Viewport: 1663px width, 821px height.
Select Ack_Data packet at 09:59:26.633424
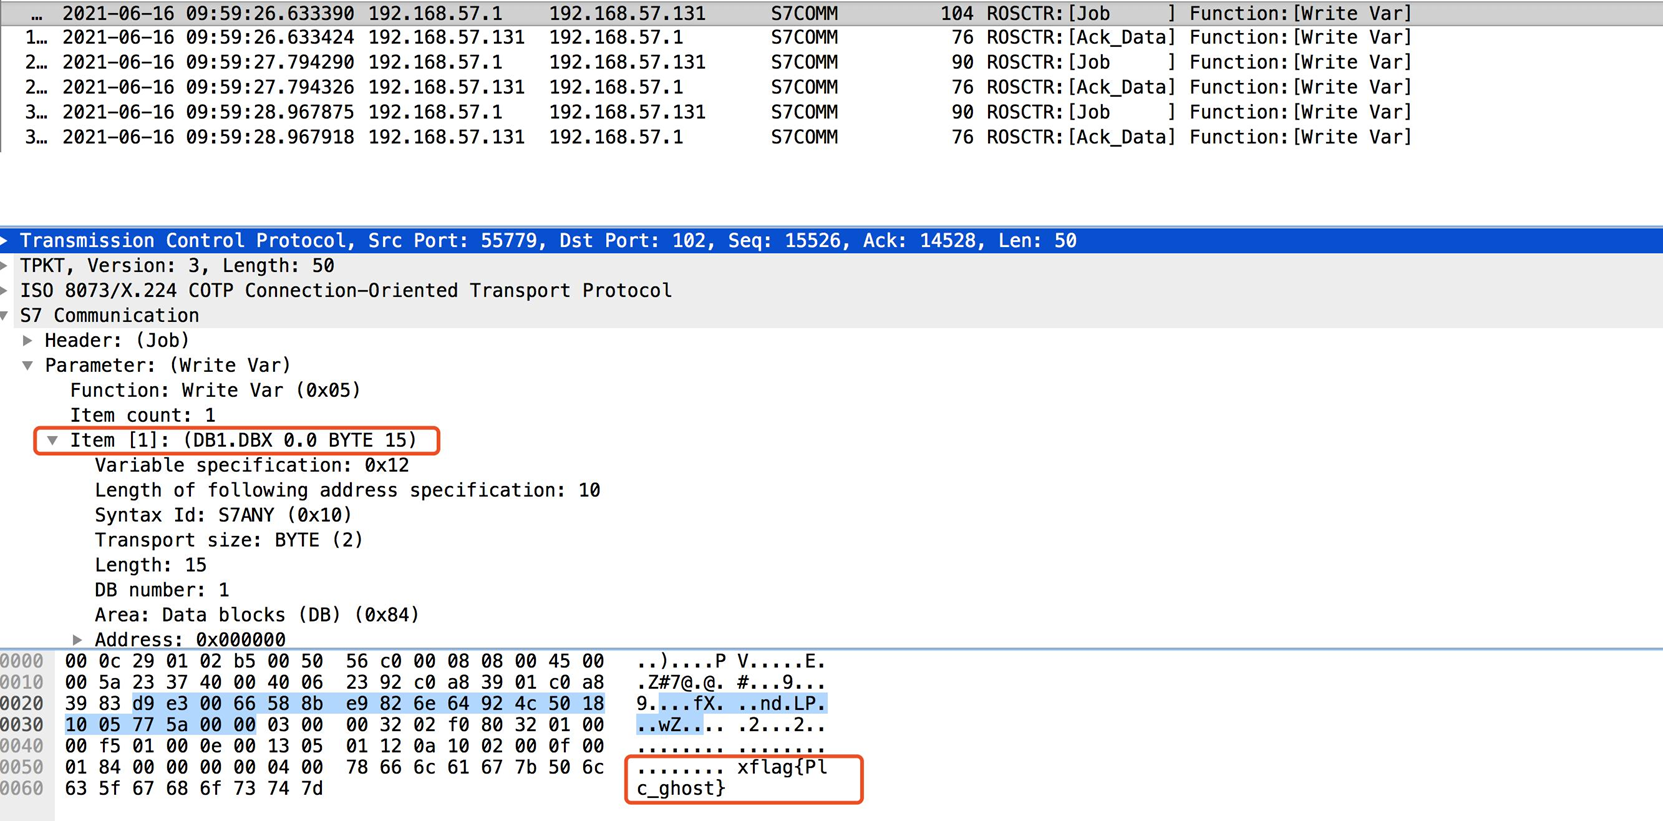coord(831,38)
